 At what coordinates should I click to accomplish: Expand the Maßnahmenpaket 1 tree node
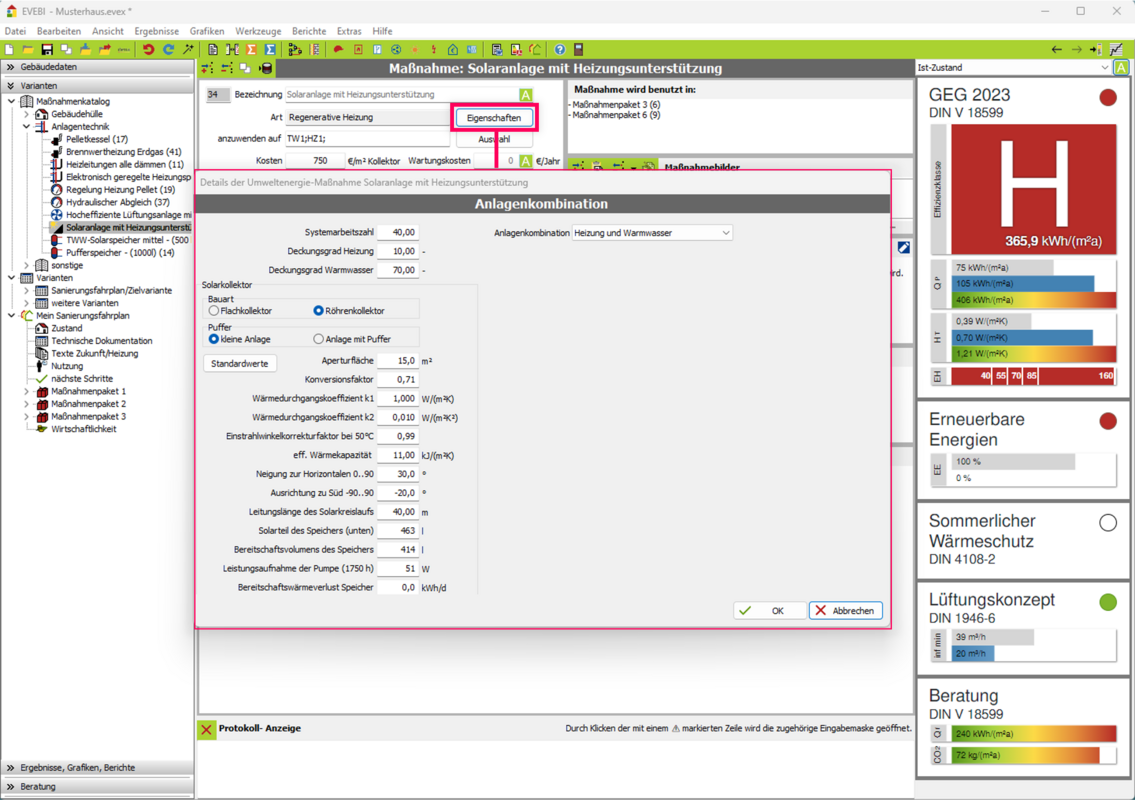(x=27, y=391)
